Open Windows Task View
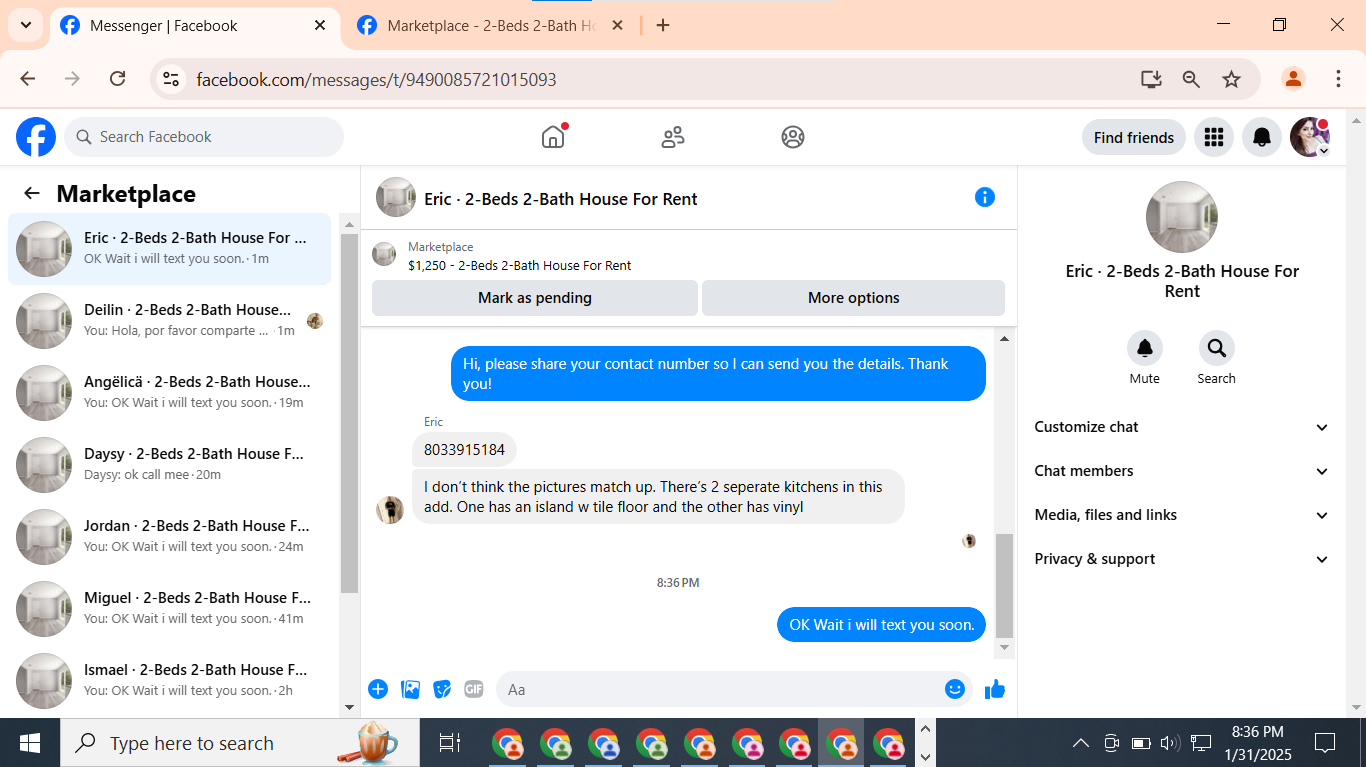Viewport: 1366px width, 767px height. coord(450,743)
